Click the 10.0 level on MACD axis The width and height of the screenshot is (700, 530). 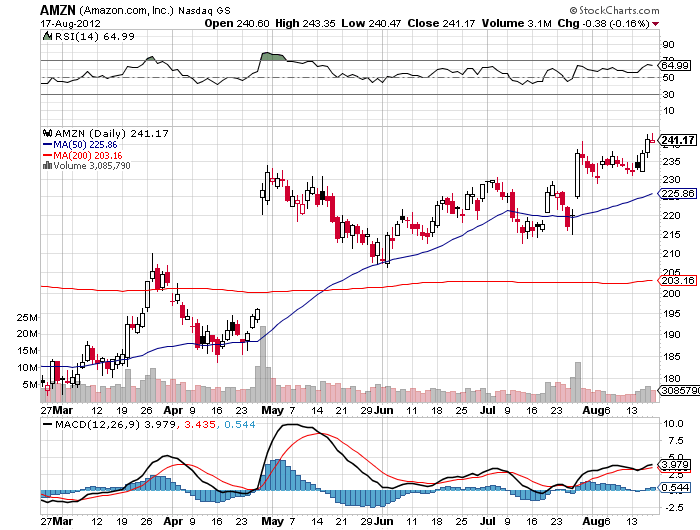(674, 424)
